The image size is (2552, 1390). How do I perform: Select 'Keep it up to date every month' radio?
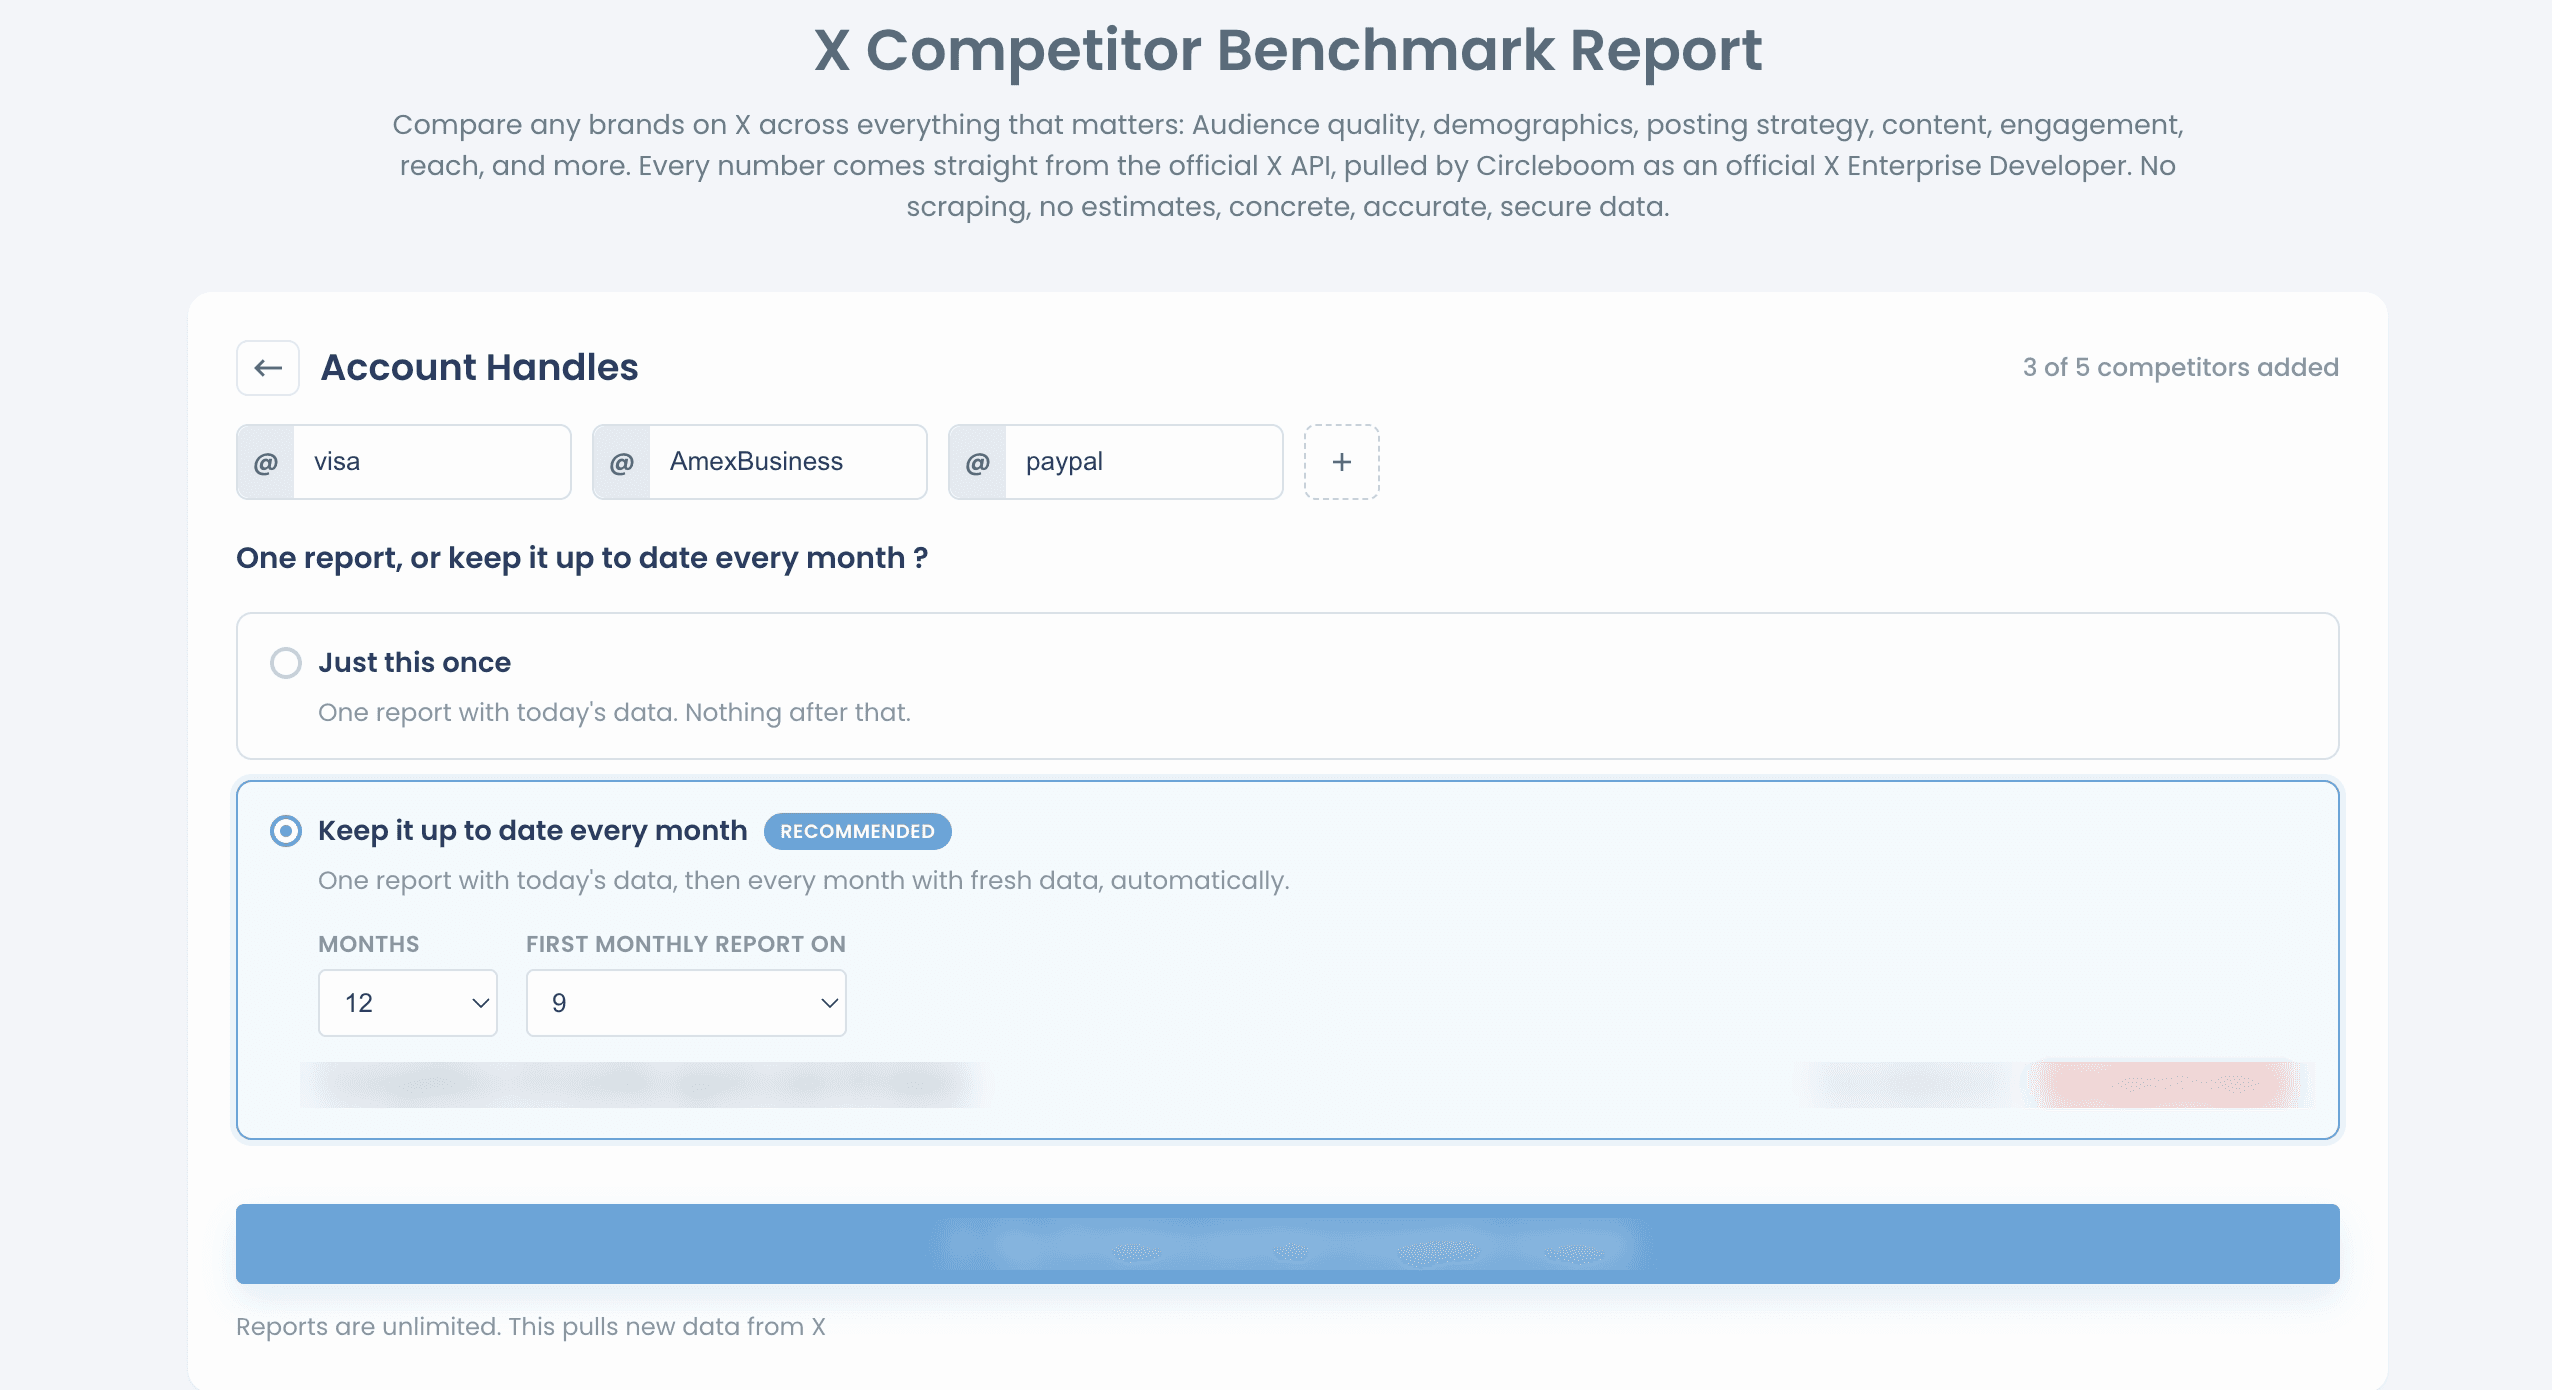[x=286, y=831]
